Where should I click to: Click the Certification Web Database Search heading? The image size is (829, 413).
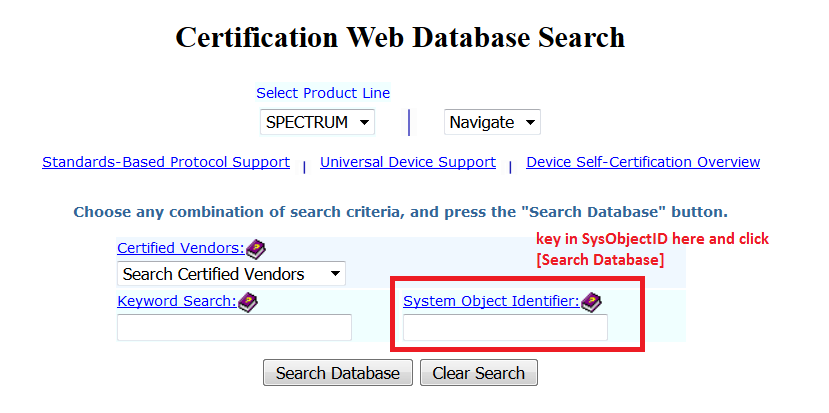point(400,38)
